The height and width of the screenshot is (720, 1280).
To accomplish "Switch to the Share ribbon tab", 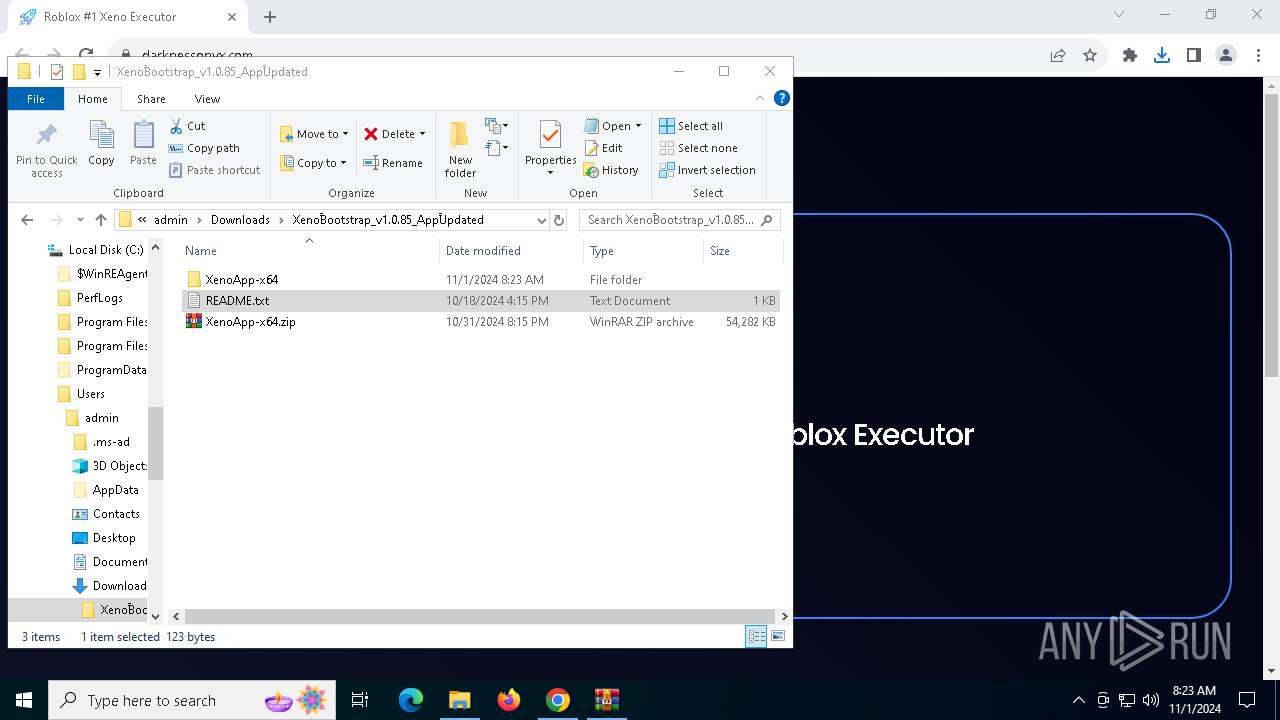I will click(151, 99).
